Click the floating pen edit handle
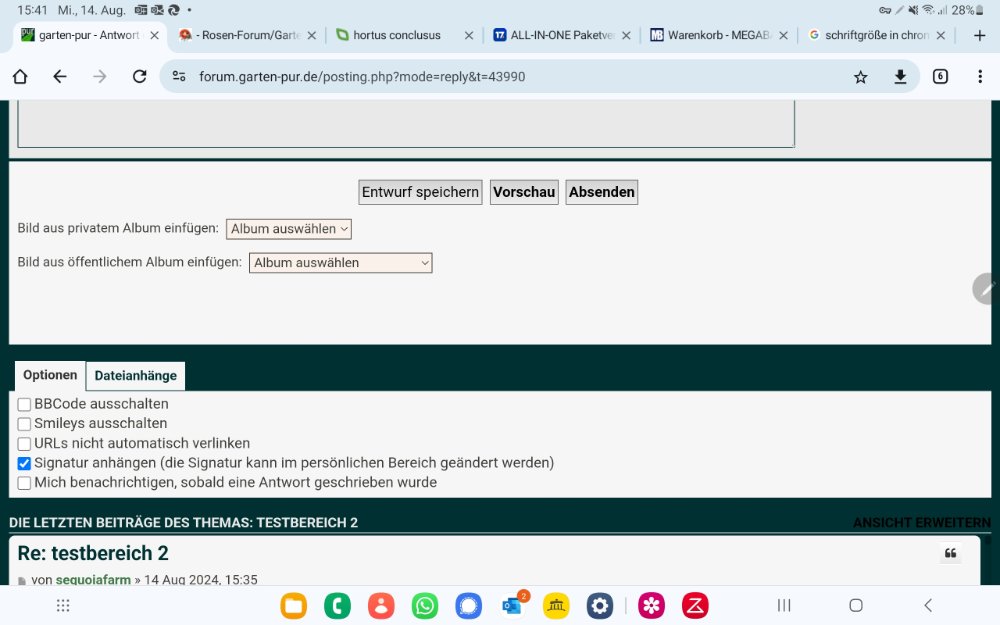Screen dimensions: 1000x625 986,288
